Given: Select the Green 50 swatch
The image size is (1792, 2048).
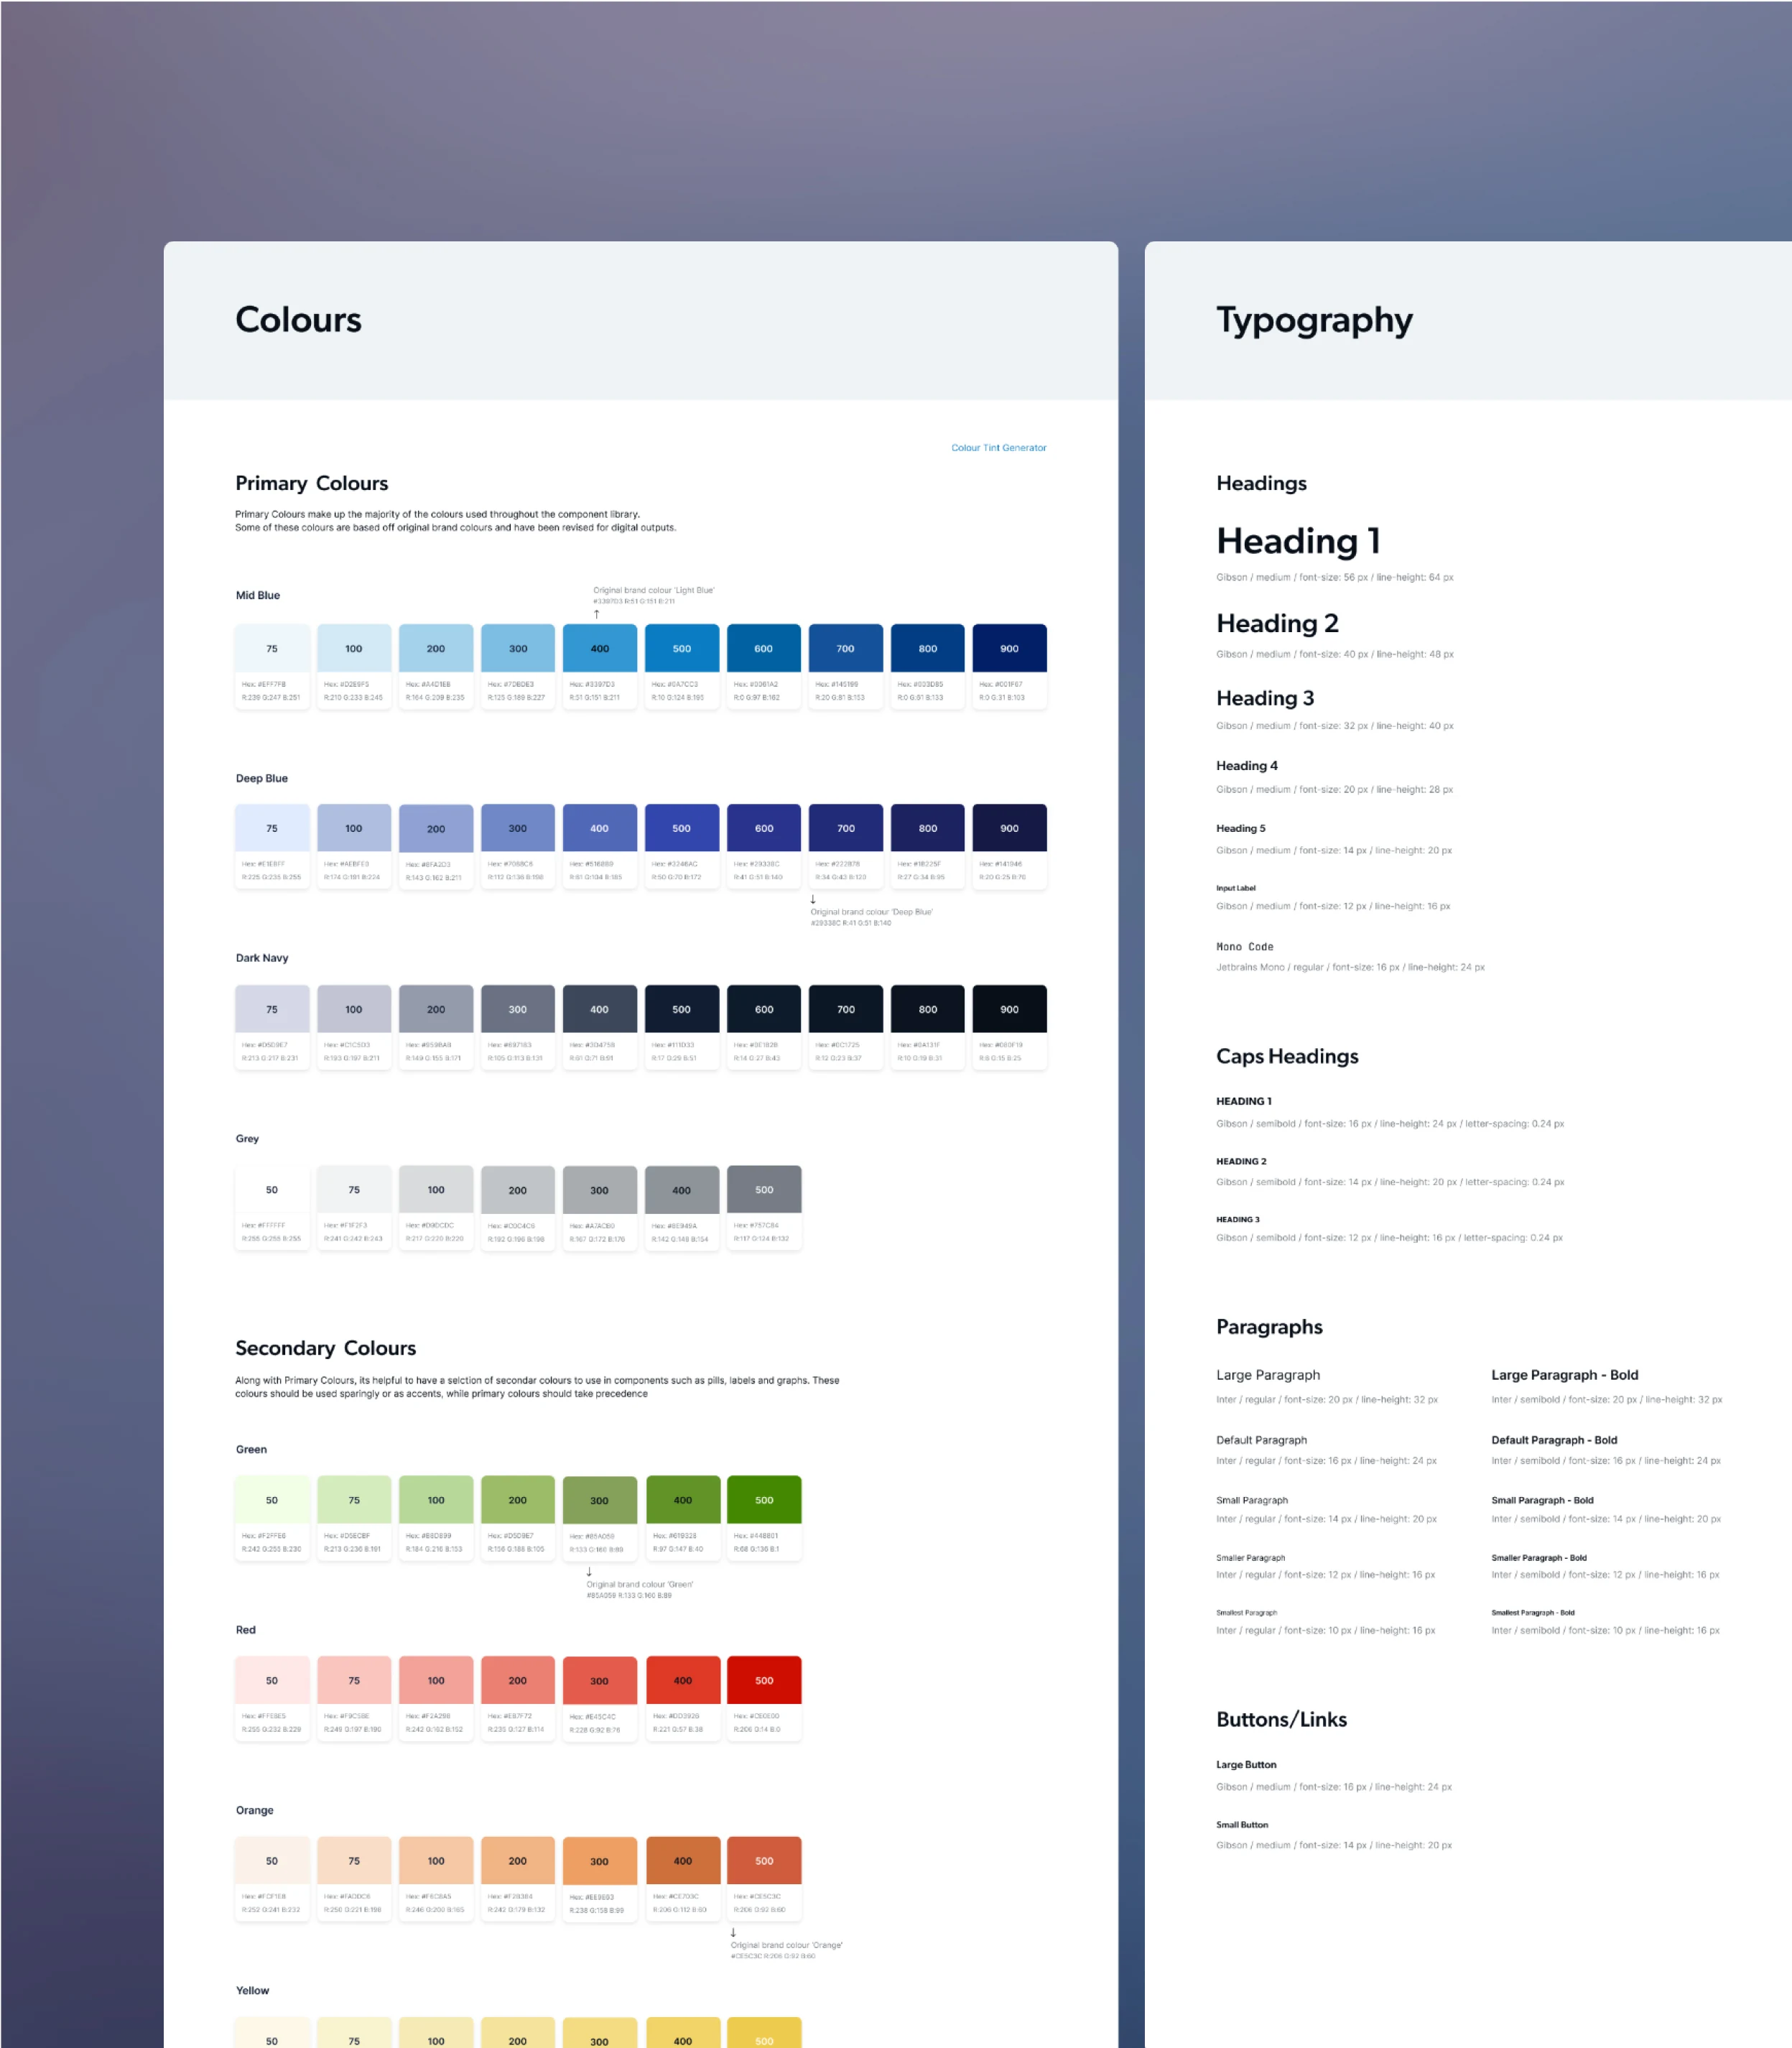Looking at the screenshot, I should pos(272,1518).
